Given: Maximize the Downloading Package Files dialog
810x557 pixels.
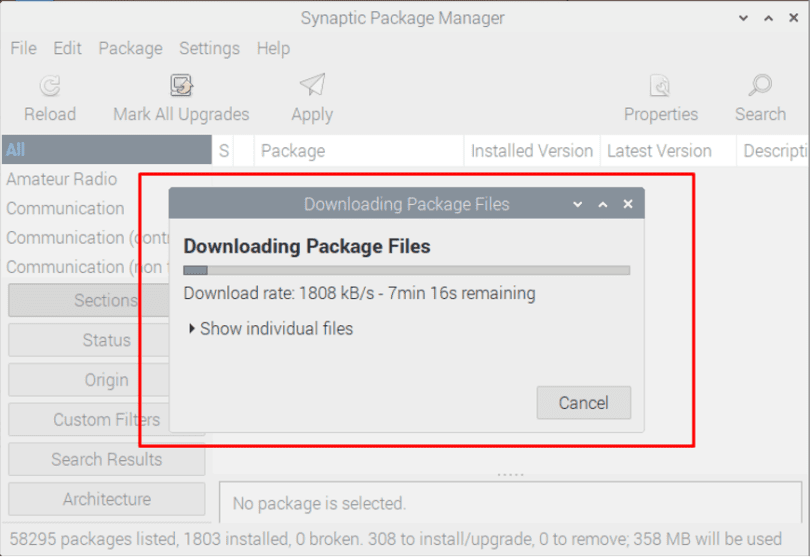Looking at the screenshot, I should tap(603, 205).
